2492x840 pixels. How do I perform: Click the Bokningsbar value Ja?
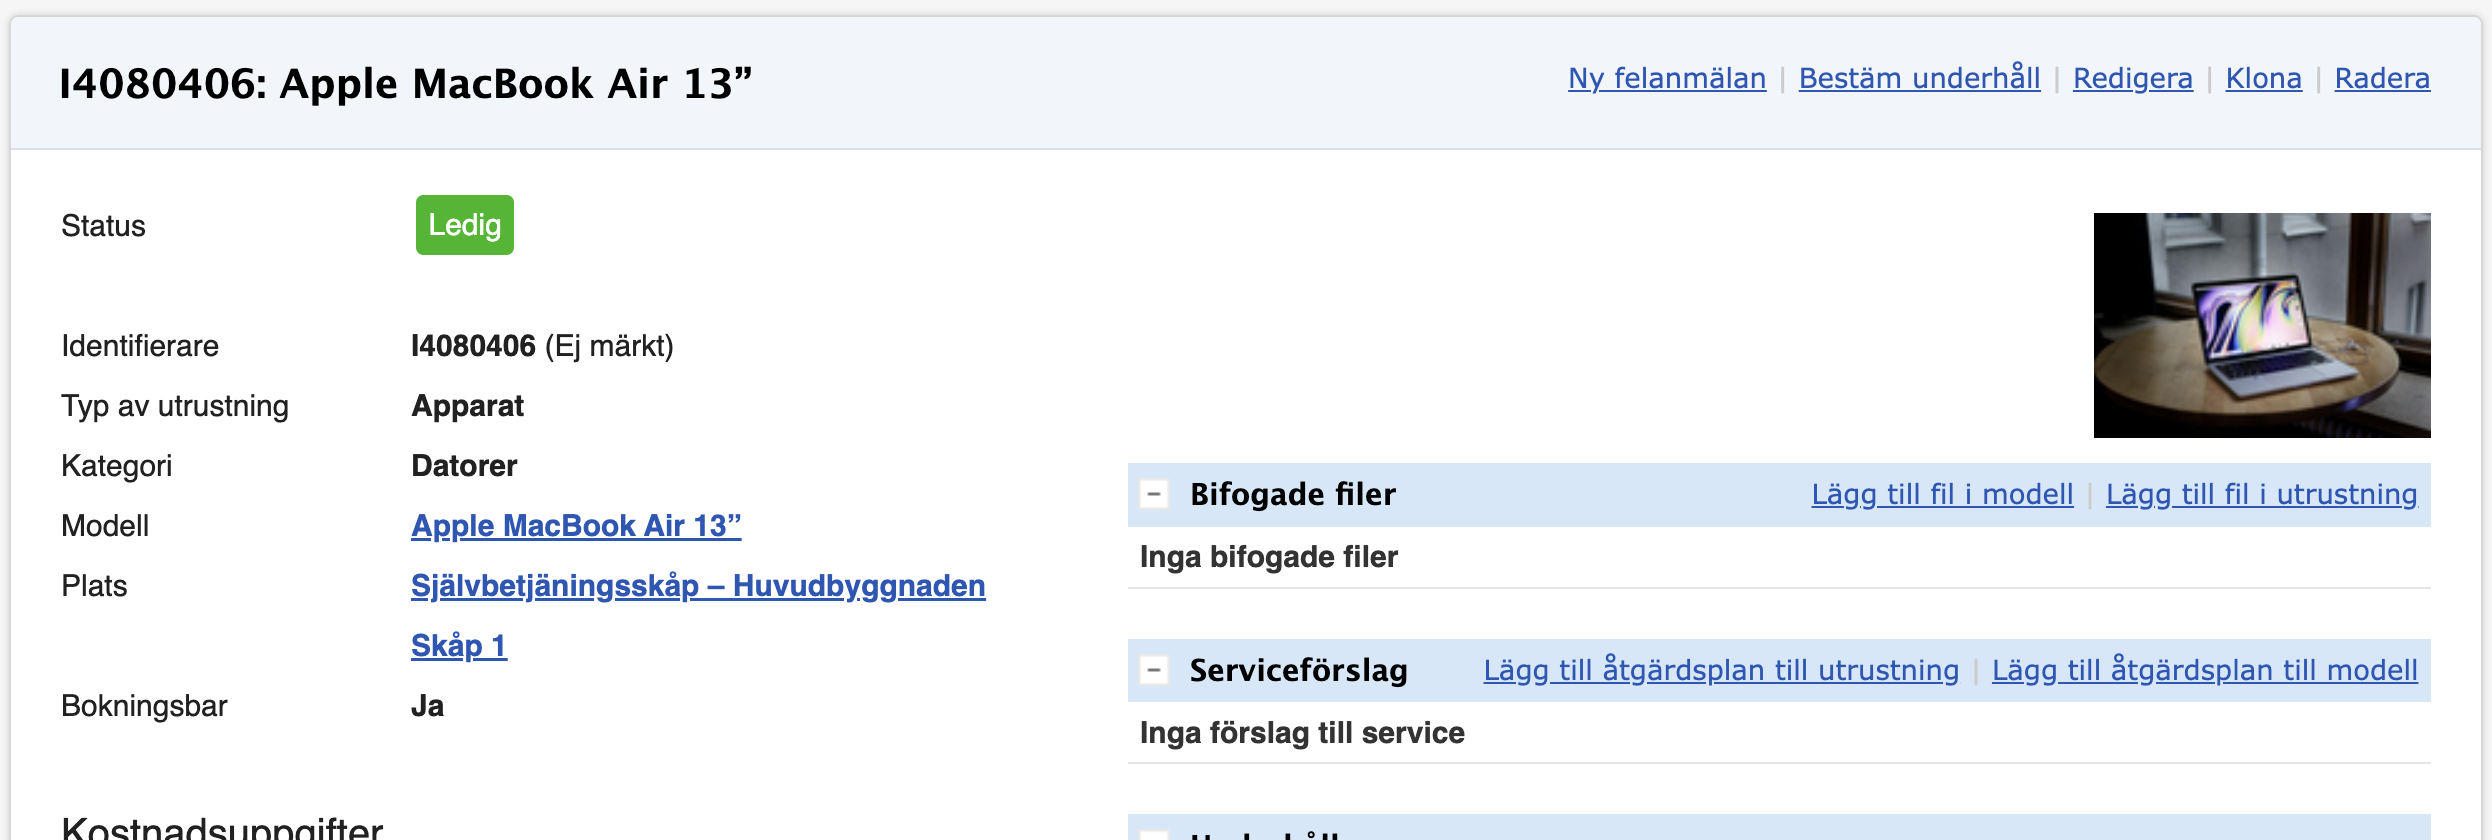(x=427, y=706)
